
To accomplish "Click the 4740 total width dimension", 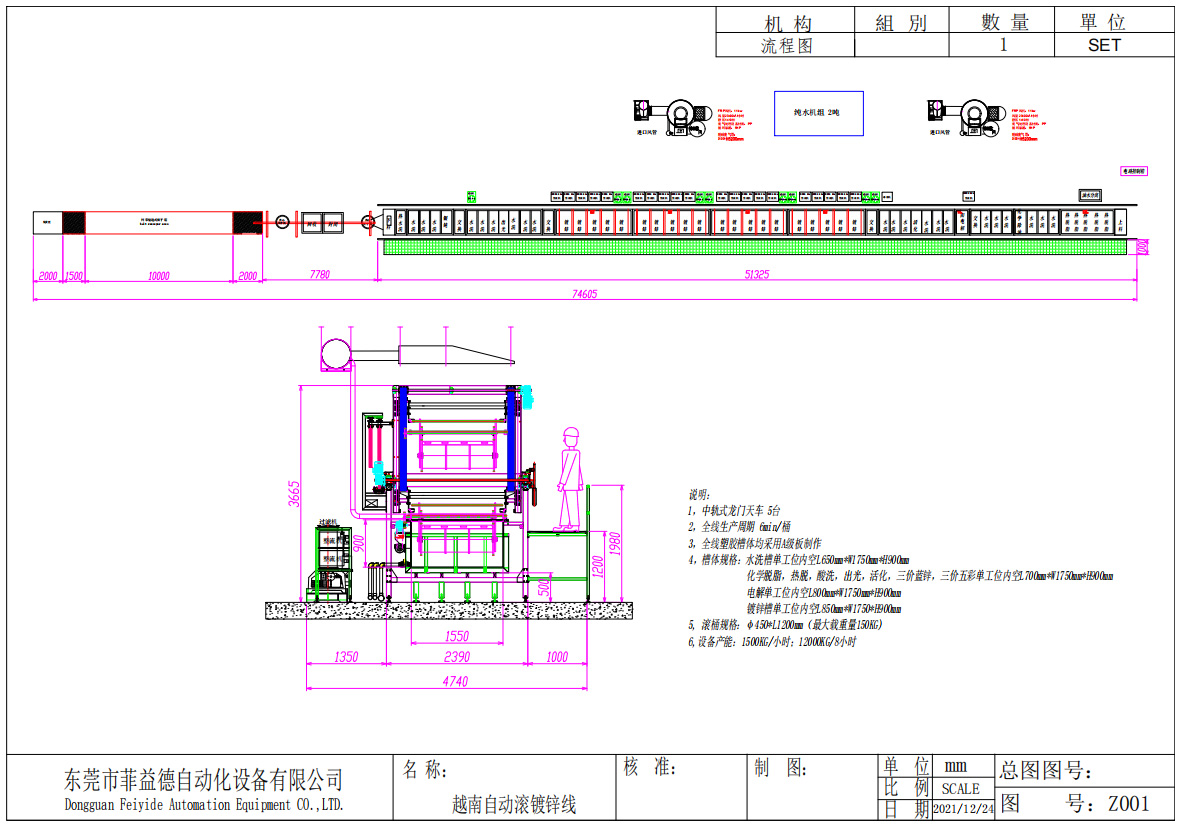I will pyautogui.click(x=453, y=682).
